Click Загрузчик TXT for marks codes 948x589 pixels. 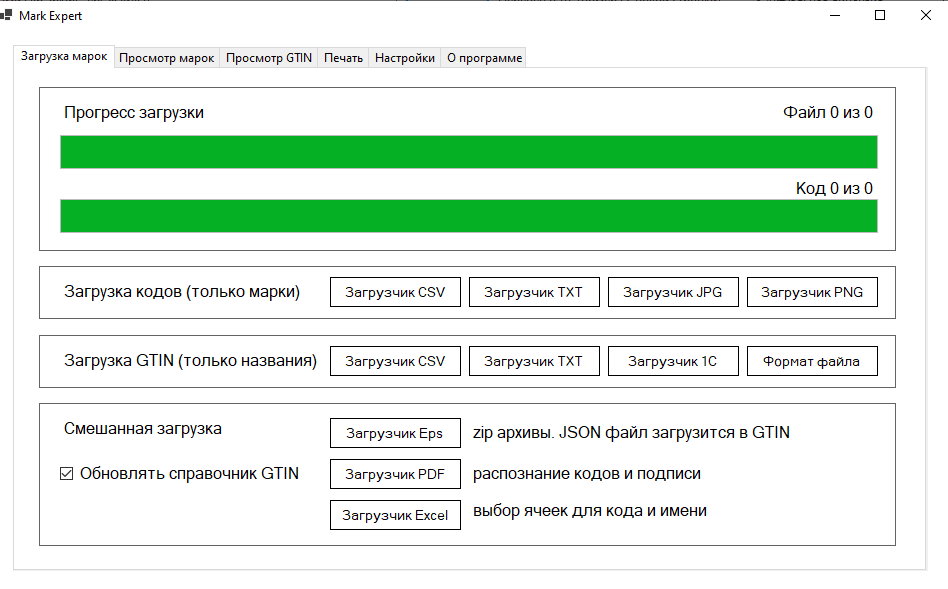coord(534,293)
